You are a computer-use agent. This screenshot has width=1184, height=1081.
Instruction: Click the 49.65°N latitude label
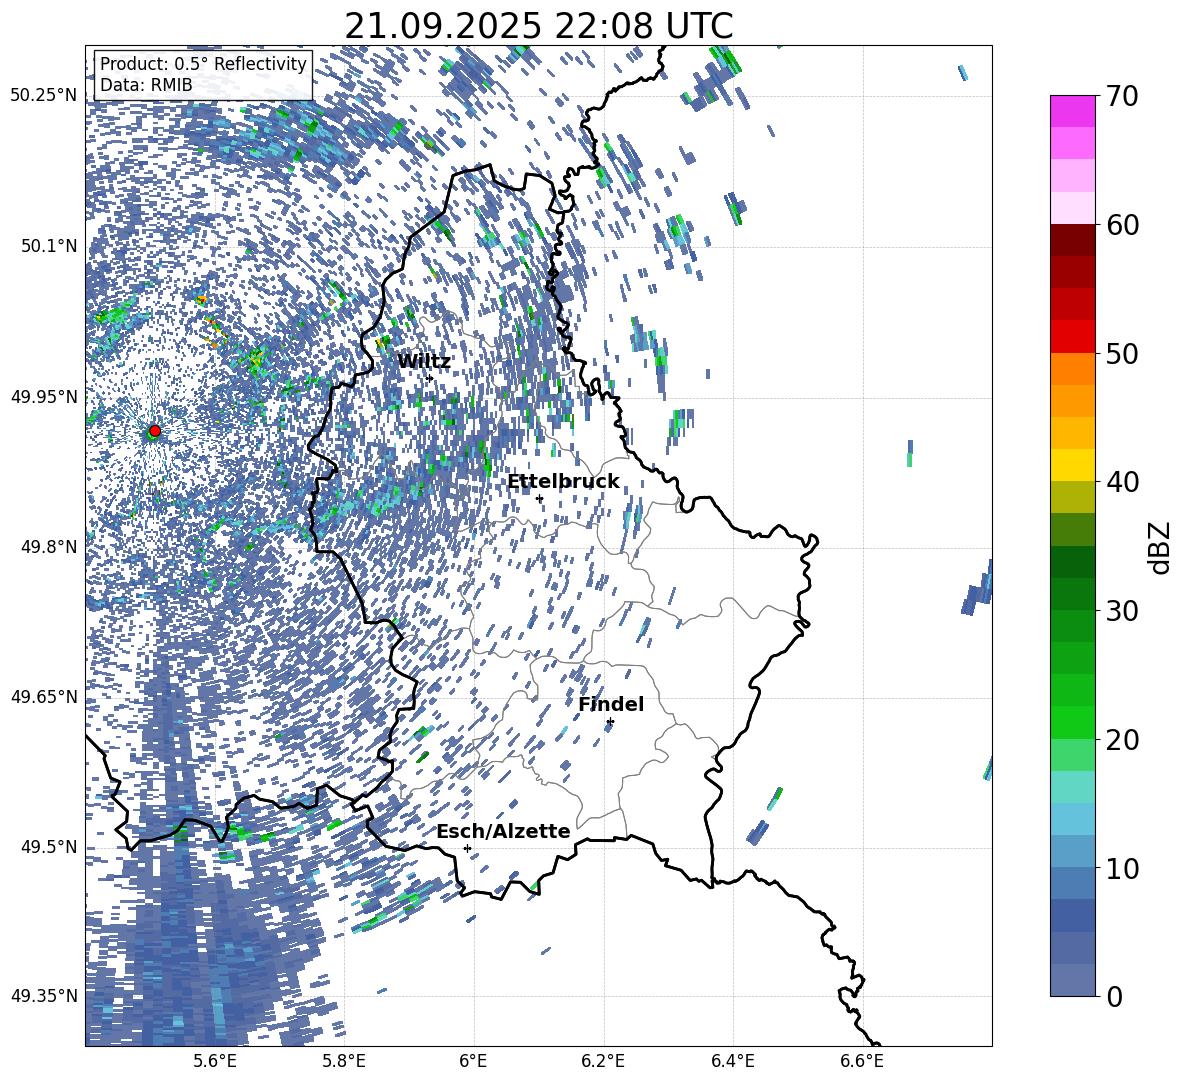coord(44,696)
